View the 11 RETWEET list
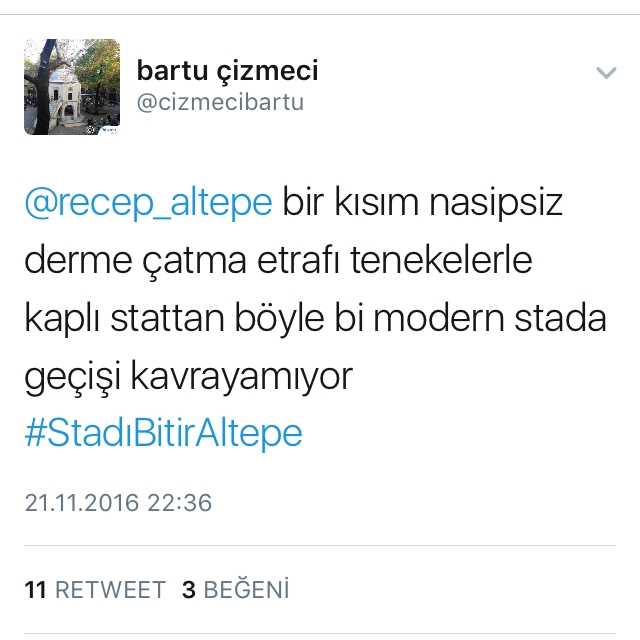The height and width of the screenshot is (640, 640). (95, 590)
